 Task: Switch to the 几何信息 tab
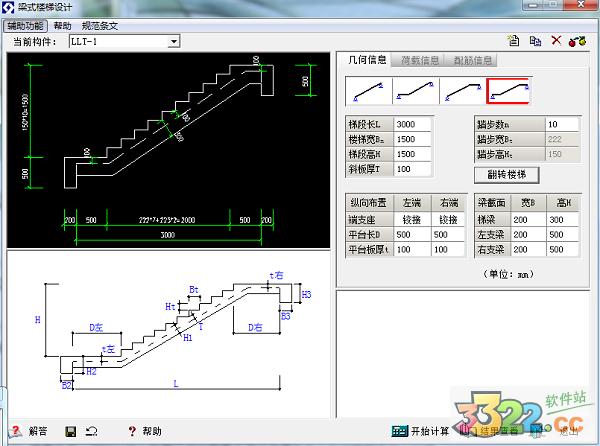click(x=367, y=60)
